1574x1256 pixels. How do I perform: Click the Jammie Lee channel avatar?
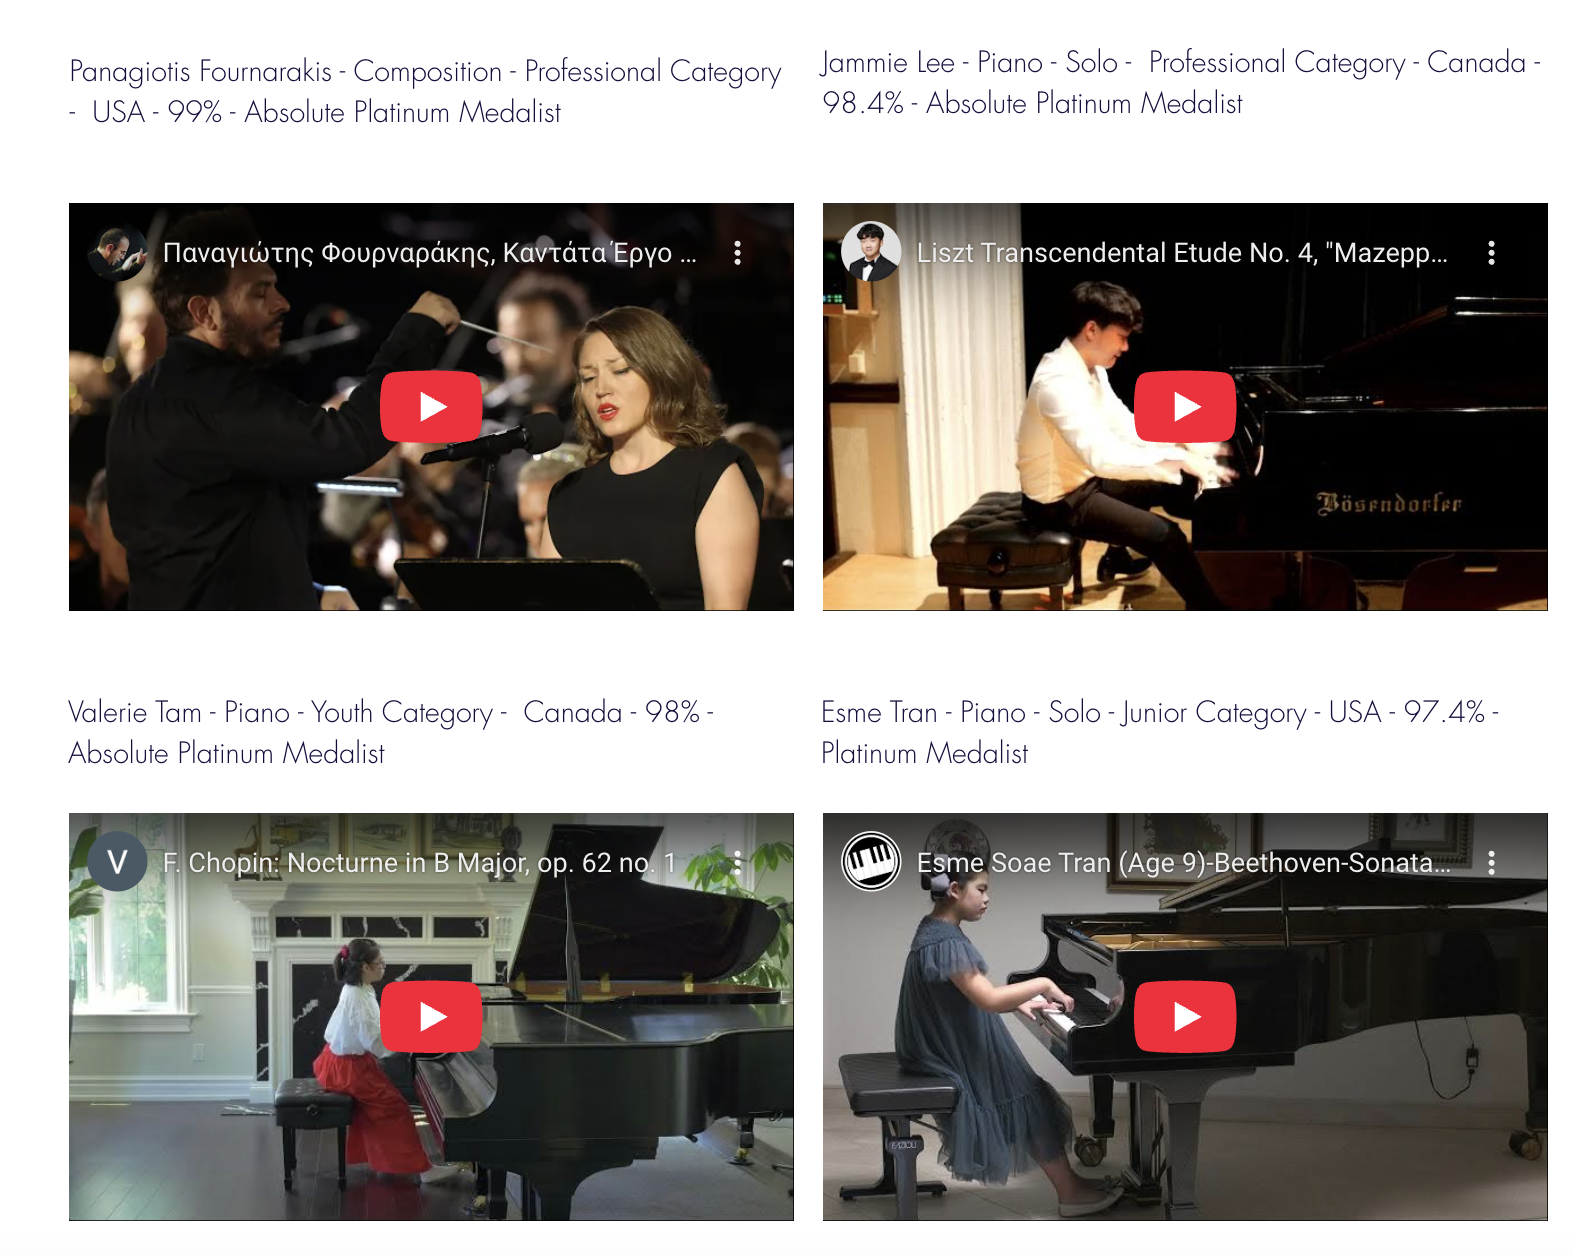[x=871, y=252]
